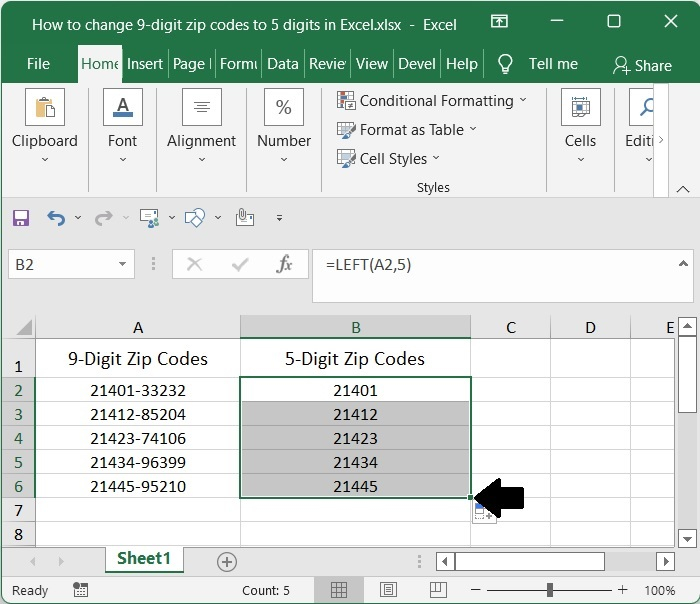Viewport: 700px width, 604px height.
Task: Select cell A2 containing 21401-33232
Action: (138, 390)
